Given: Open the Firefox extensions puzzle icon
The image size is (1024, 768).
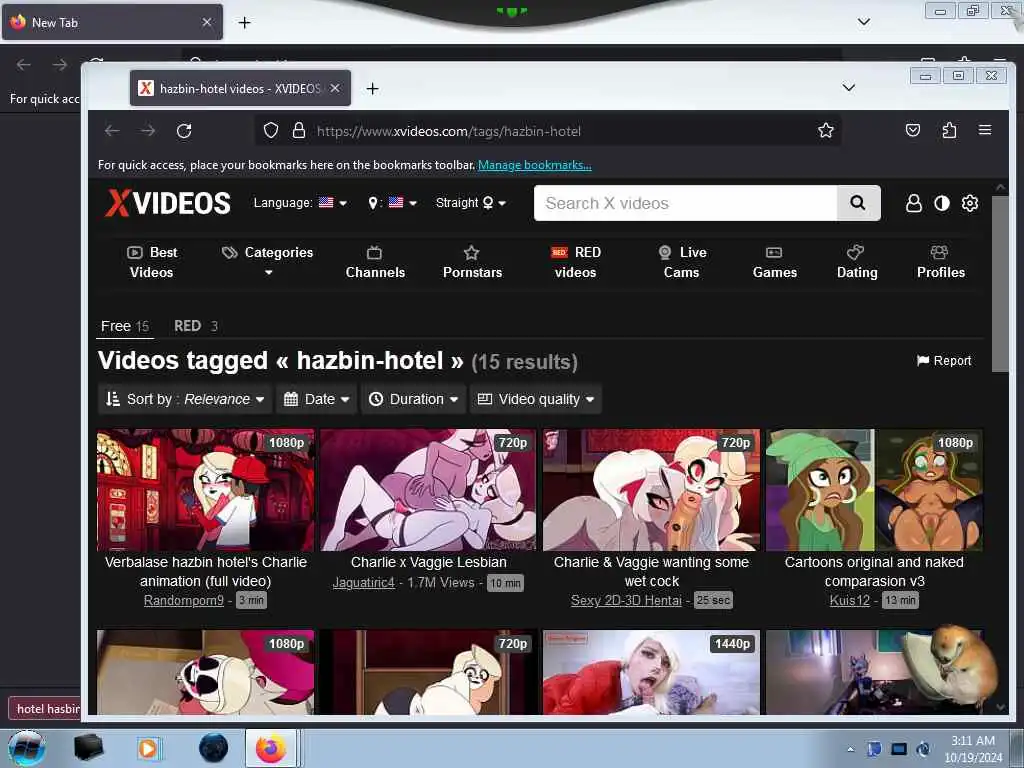Looking at the screenshot, I should (950, 131).
